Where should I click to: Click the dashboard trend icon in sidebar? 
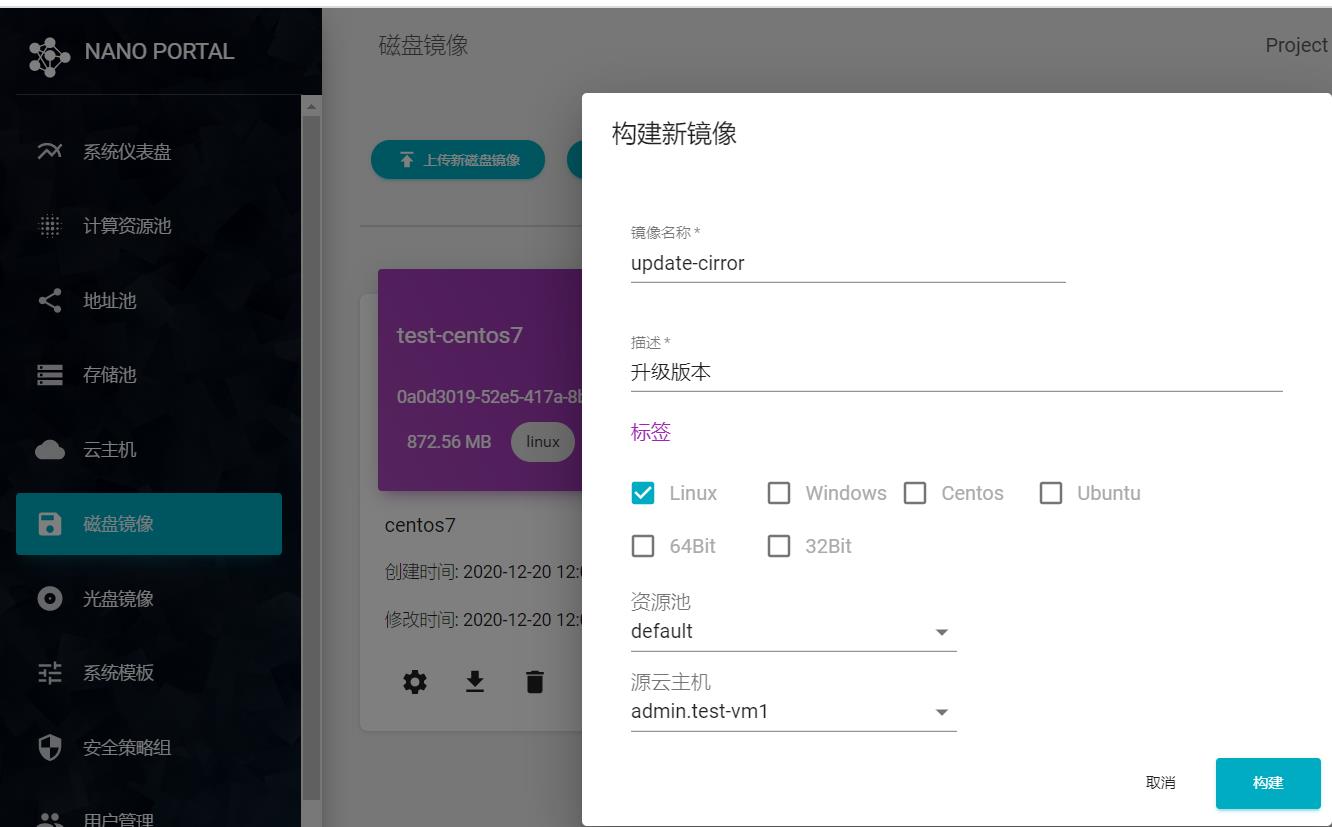49,152
